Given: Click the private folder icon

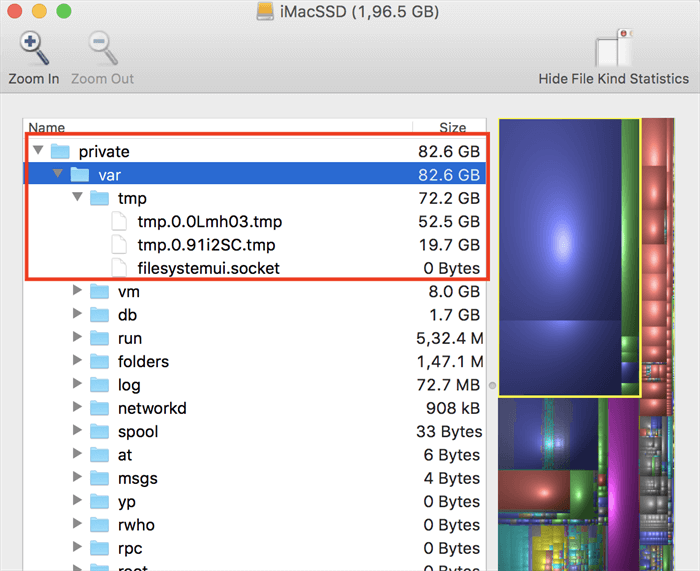Looking at the screenshot, I should pos(60,151).
